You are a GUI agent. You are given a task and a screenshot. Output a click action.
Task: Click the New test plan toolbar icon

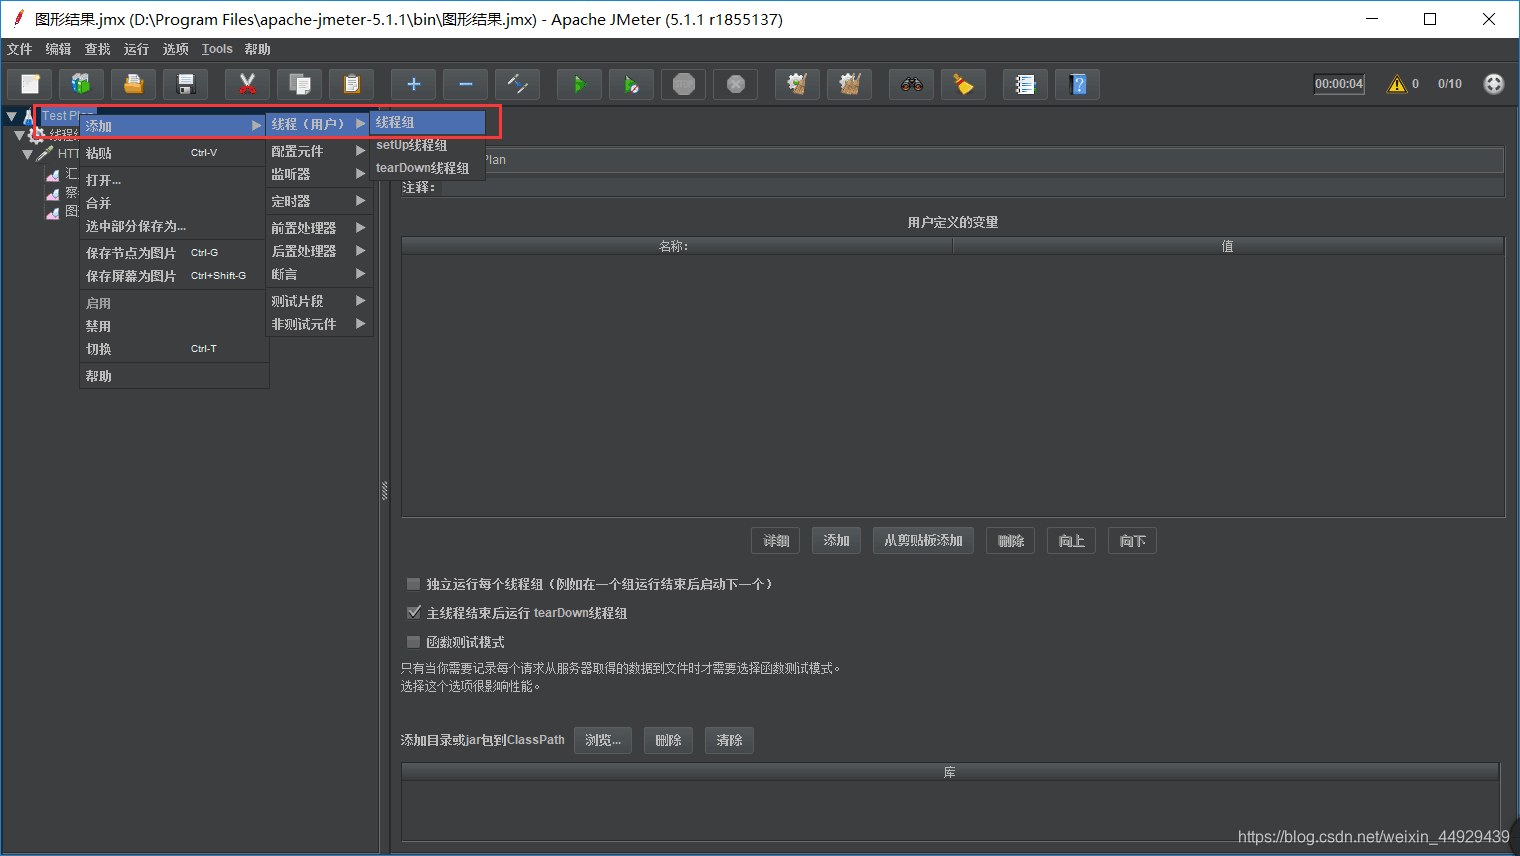pos(30,84)
